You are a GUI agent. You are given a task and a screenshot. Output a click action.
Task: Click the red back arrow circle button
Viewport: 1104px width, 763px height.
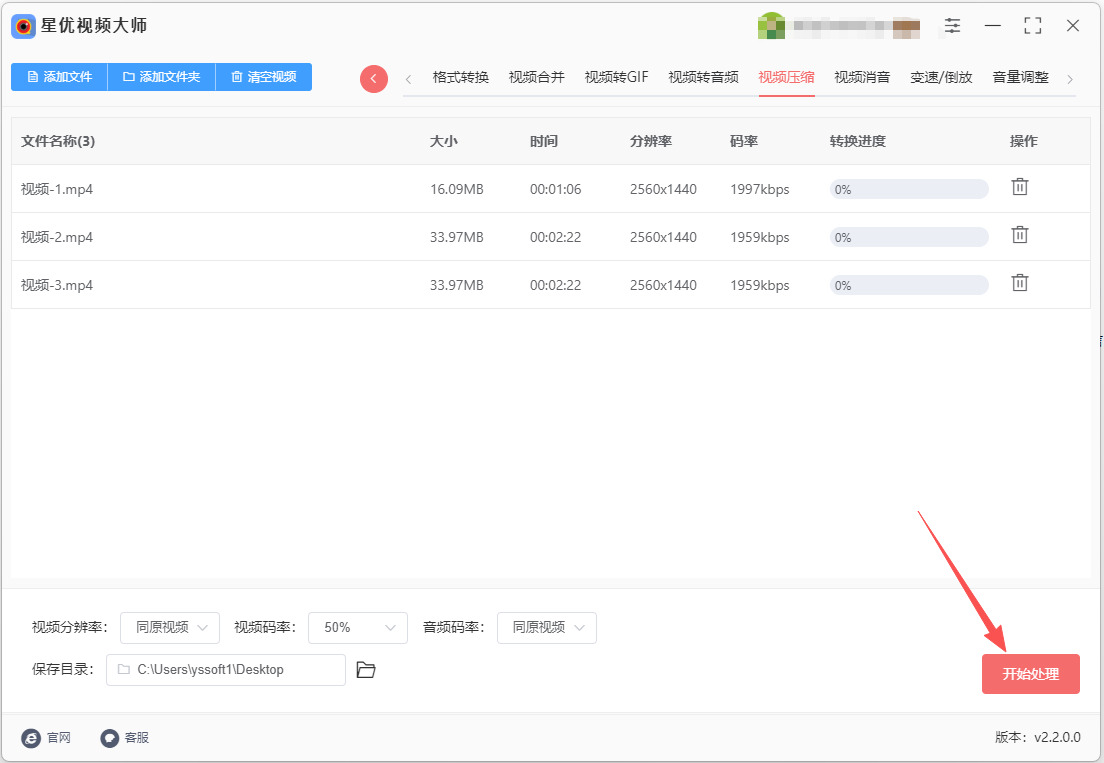point(374,78)
